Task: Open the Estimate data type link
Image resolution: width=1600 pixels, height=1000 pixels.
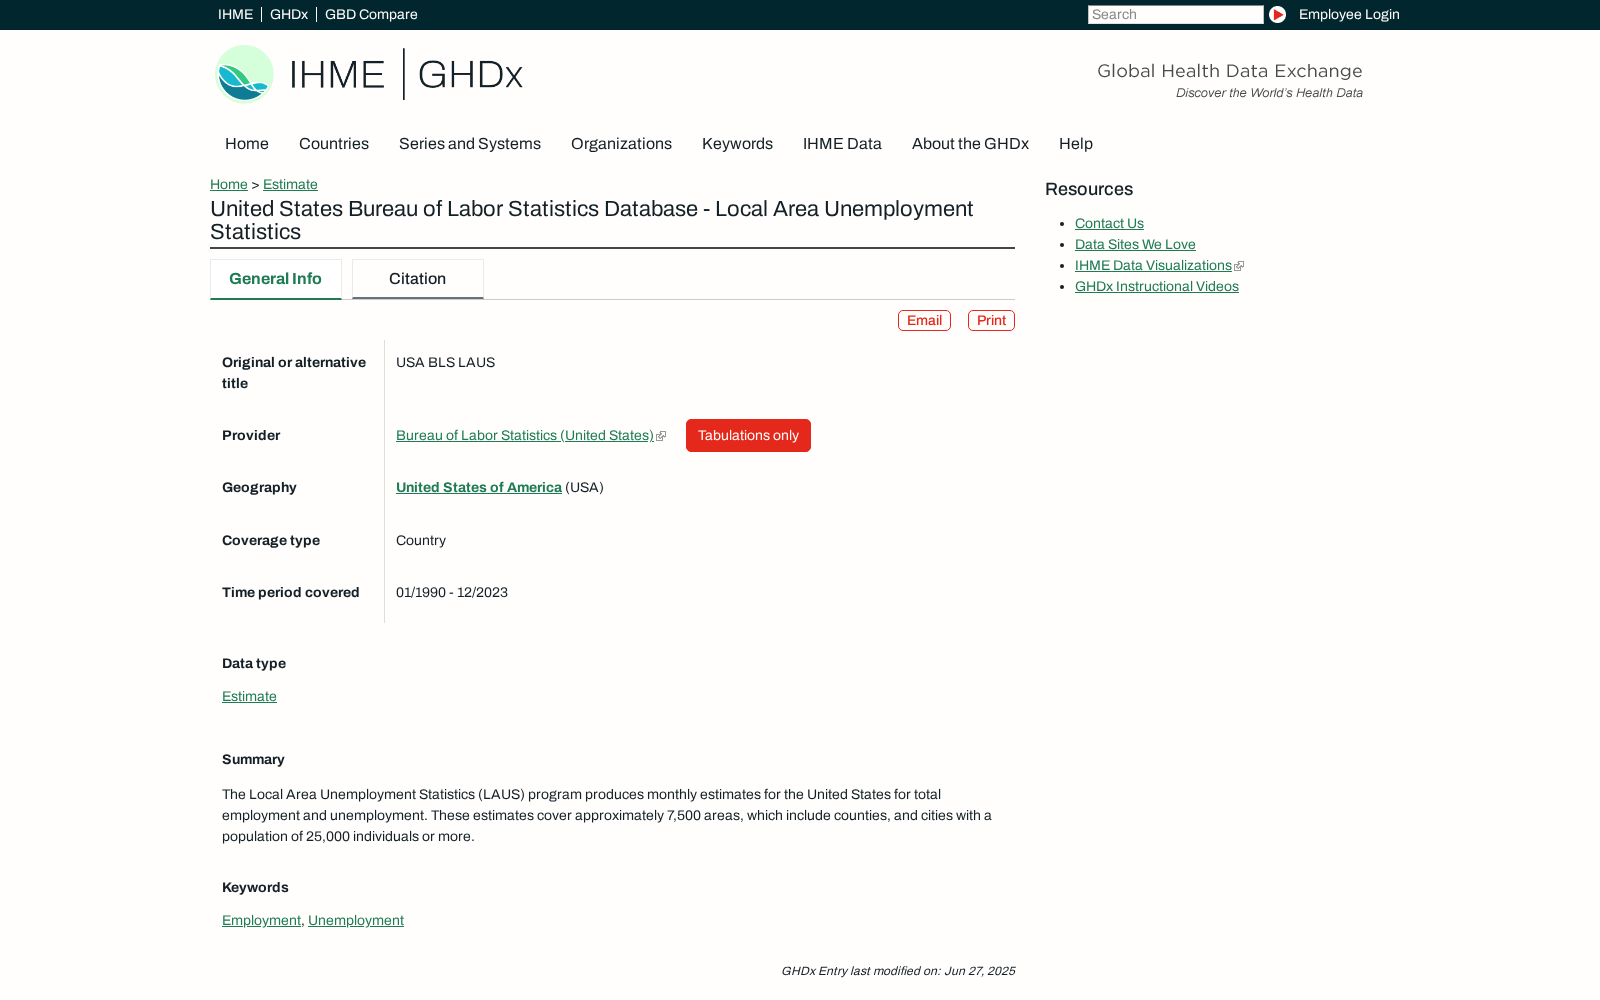Action: tap(249, 696)
